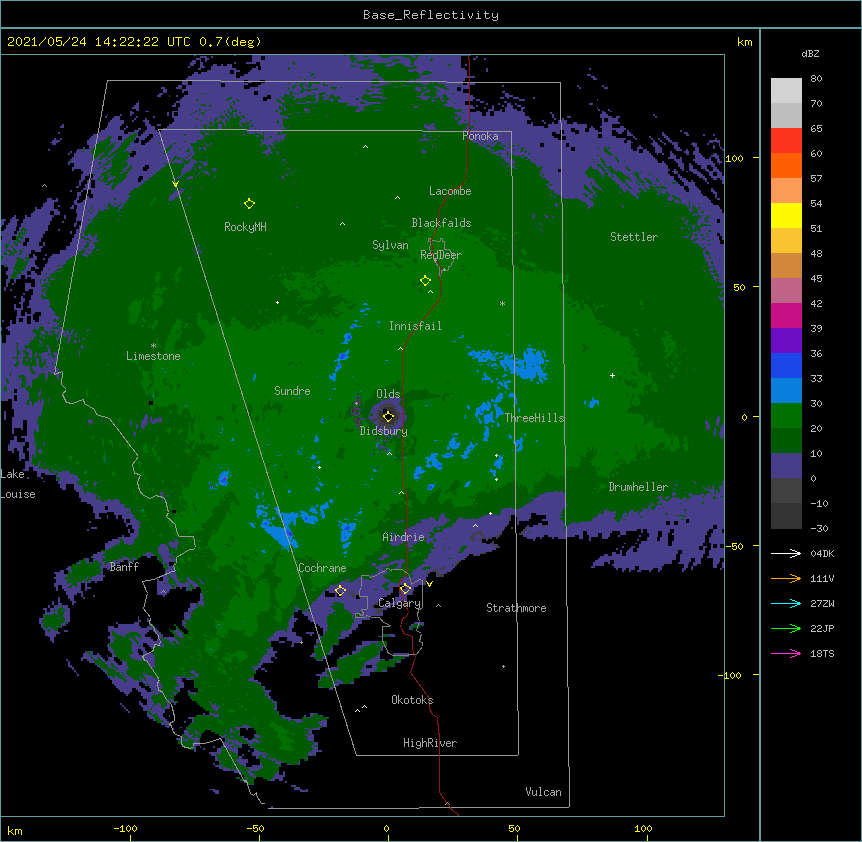Click the Olds label
Image resolution: width=862 pixels, height=842 pixels.
(x=388, y=394)
